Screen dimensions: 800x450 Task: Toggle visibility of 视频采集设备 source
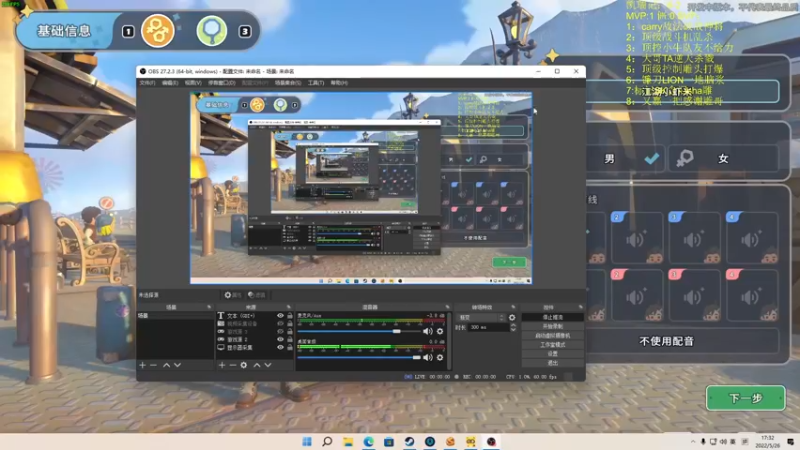[280, 323]
